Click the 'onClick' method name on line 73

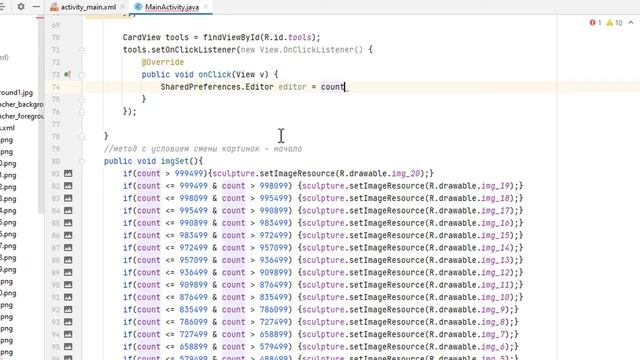[215, 75]
